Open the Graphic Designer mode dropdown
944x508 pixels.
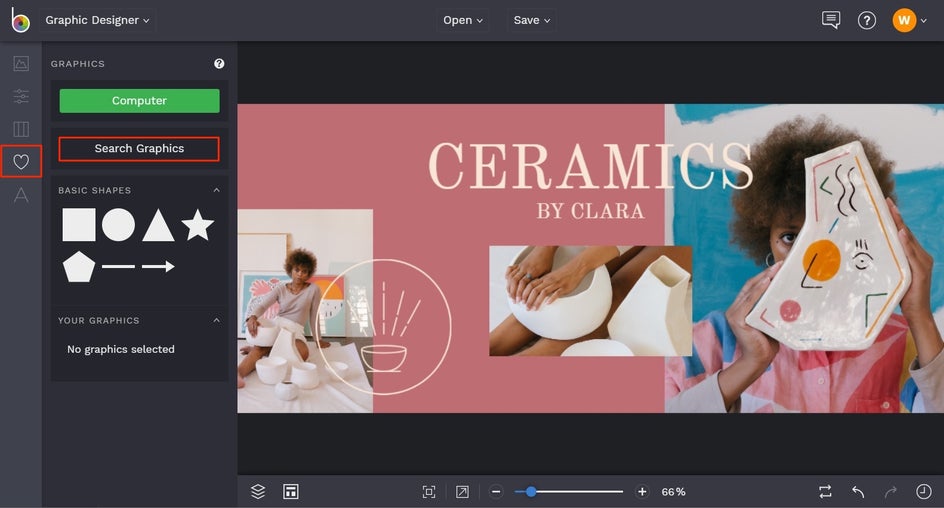tap(98, 20)
